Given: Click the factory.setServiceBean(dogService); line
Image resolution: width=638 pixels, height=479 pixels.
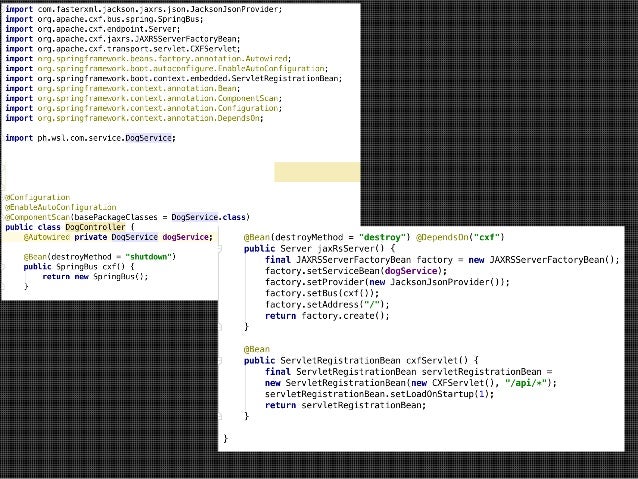Looking at the screenshot, I should [x=356, y=271].
